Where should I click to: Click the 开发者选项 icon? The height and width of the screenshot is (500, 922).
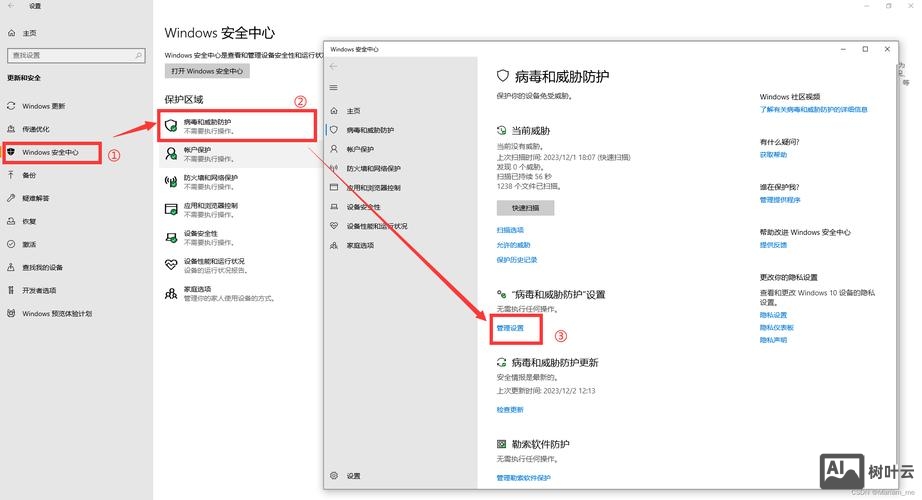point(11,290)
